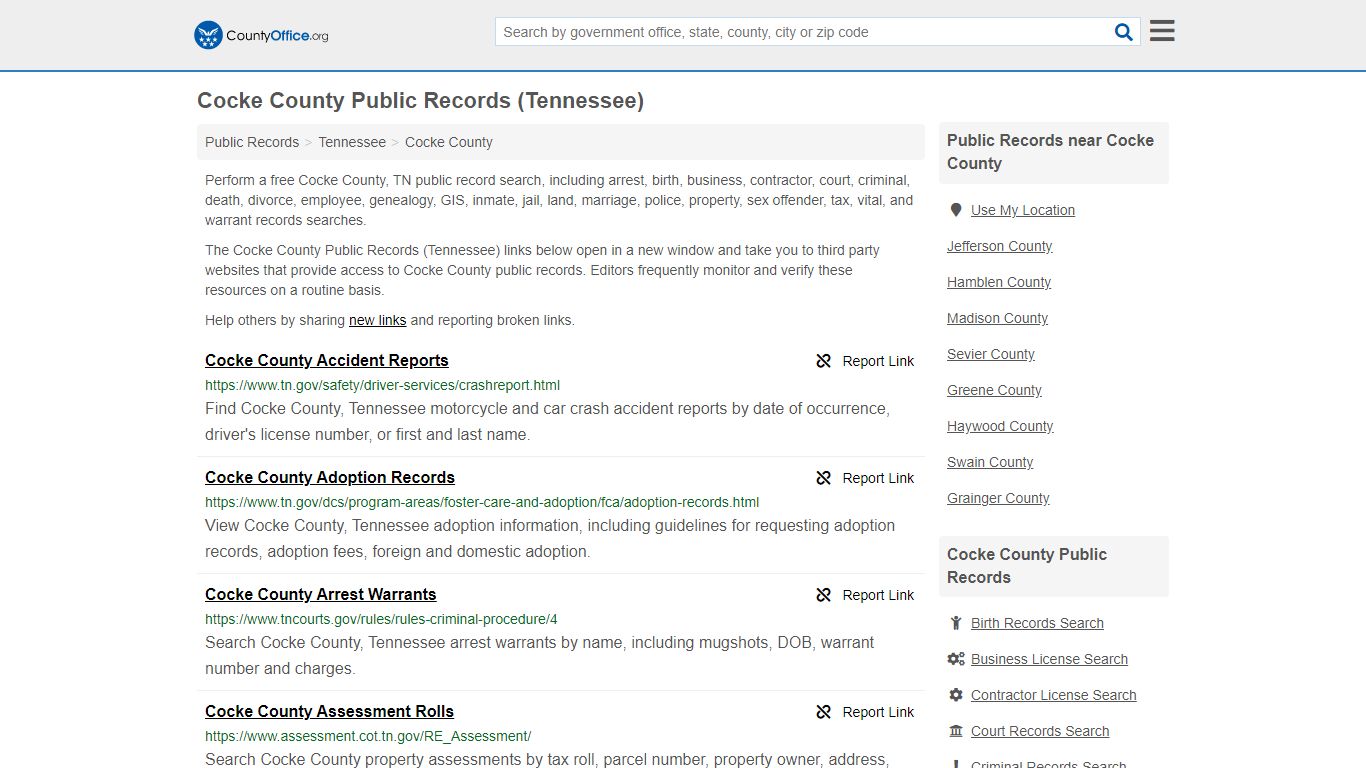This screenshot has height=768, width=1366.
Task: Open Business License Search
Action: pos(1049,659)
